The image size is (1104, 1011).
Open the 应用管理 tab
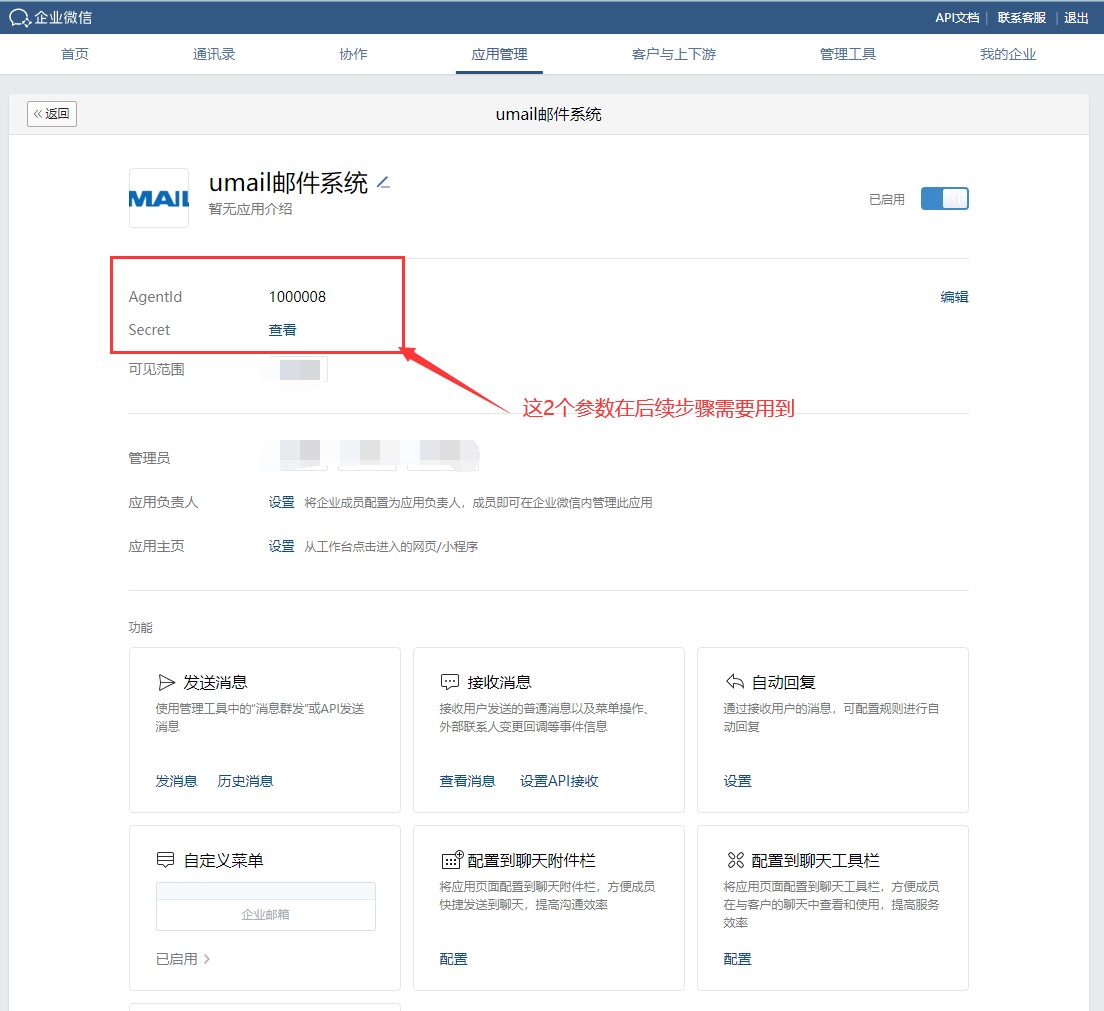(x=499, y=54)
